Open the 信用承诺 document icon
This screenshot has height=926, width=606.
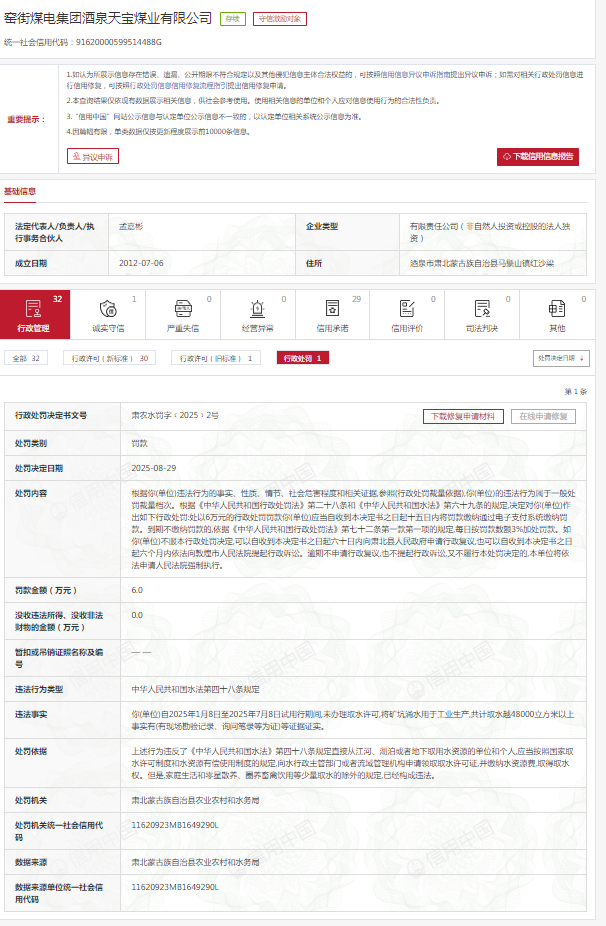tap(332, 309)
